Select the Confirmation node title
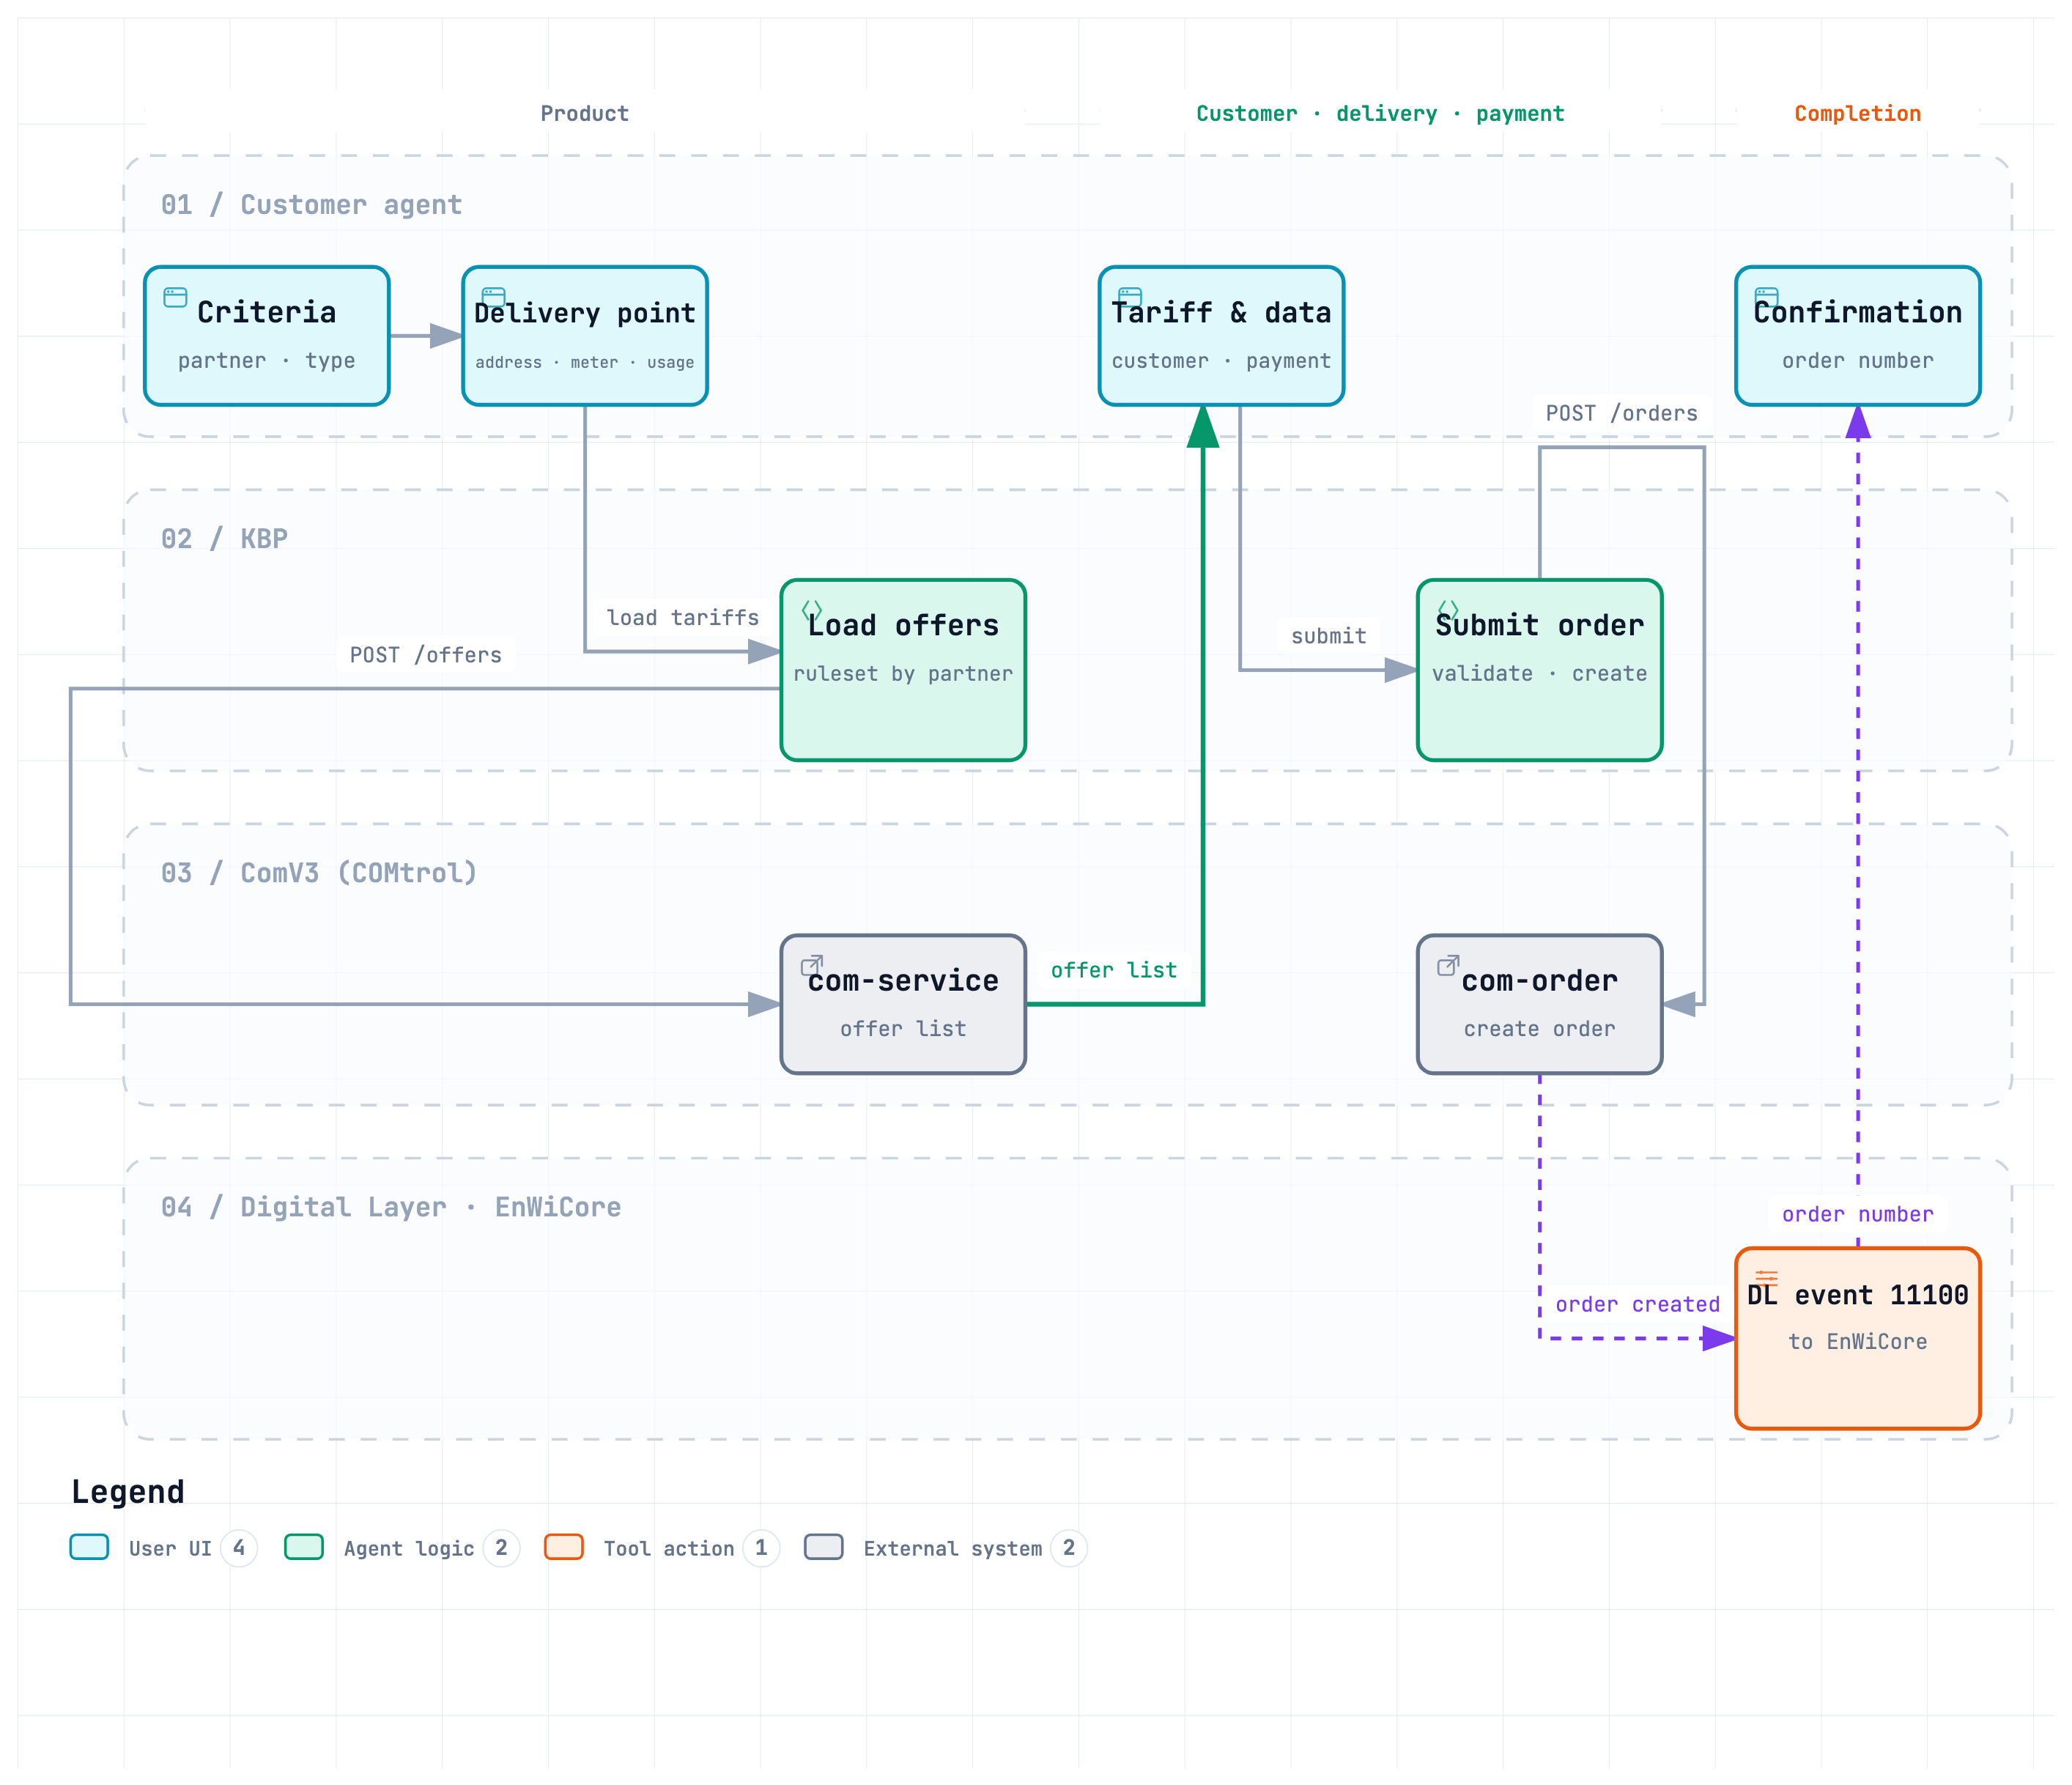This screenshot has height=1785, width=2072. tap(1857, 312)
